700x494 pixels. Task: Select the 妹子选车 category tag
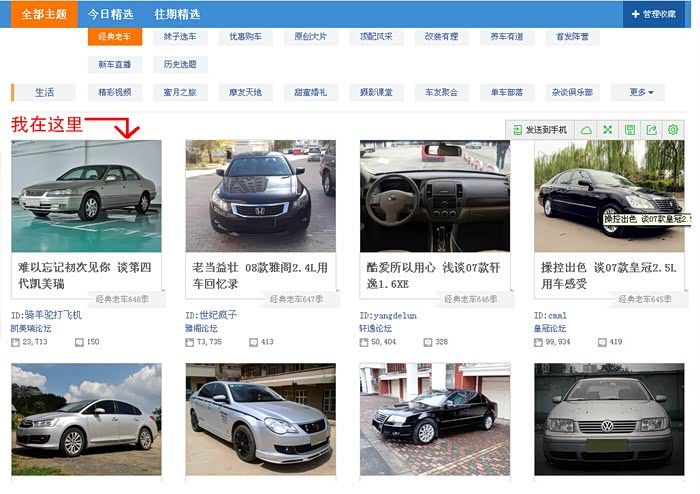(x=180, y=37)
